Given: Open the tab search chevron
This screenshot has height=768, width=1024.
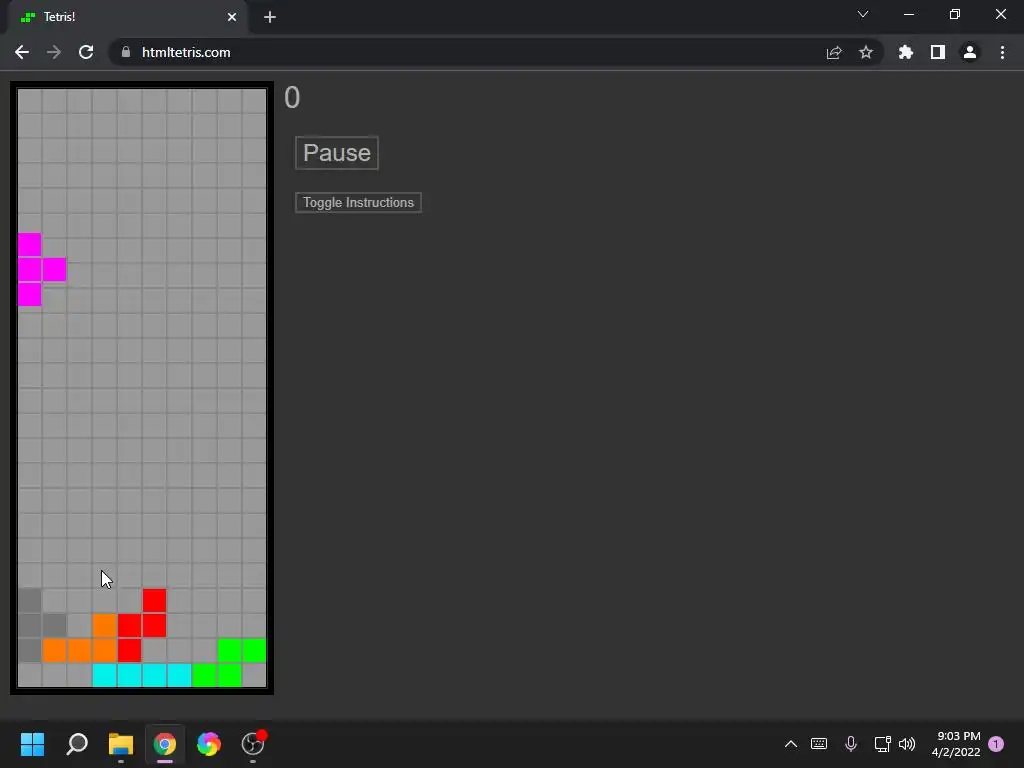Looking at the screenshot, I should (x=863, y=14).
